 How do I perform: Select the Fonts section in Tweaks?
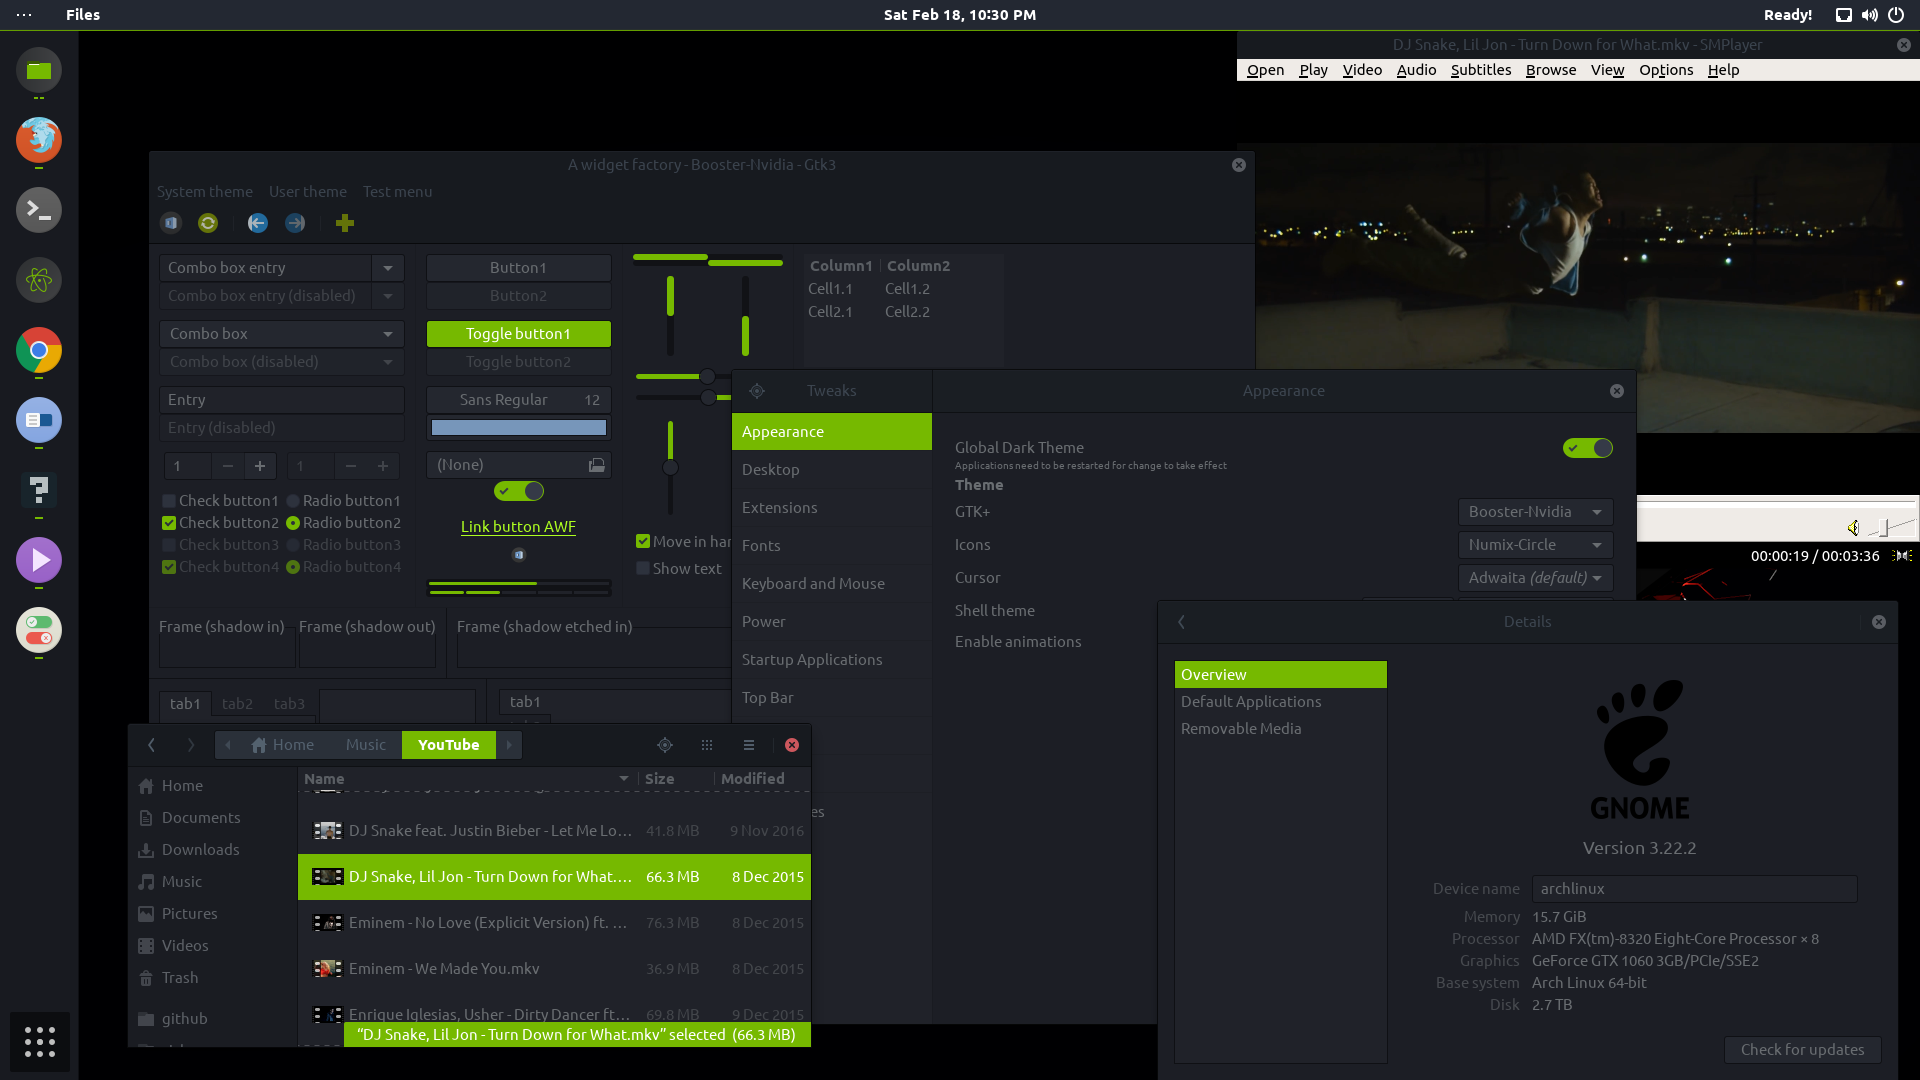pos(832,546)
